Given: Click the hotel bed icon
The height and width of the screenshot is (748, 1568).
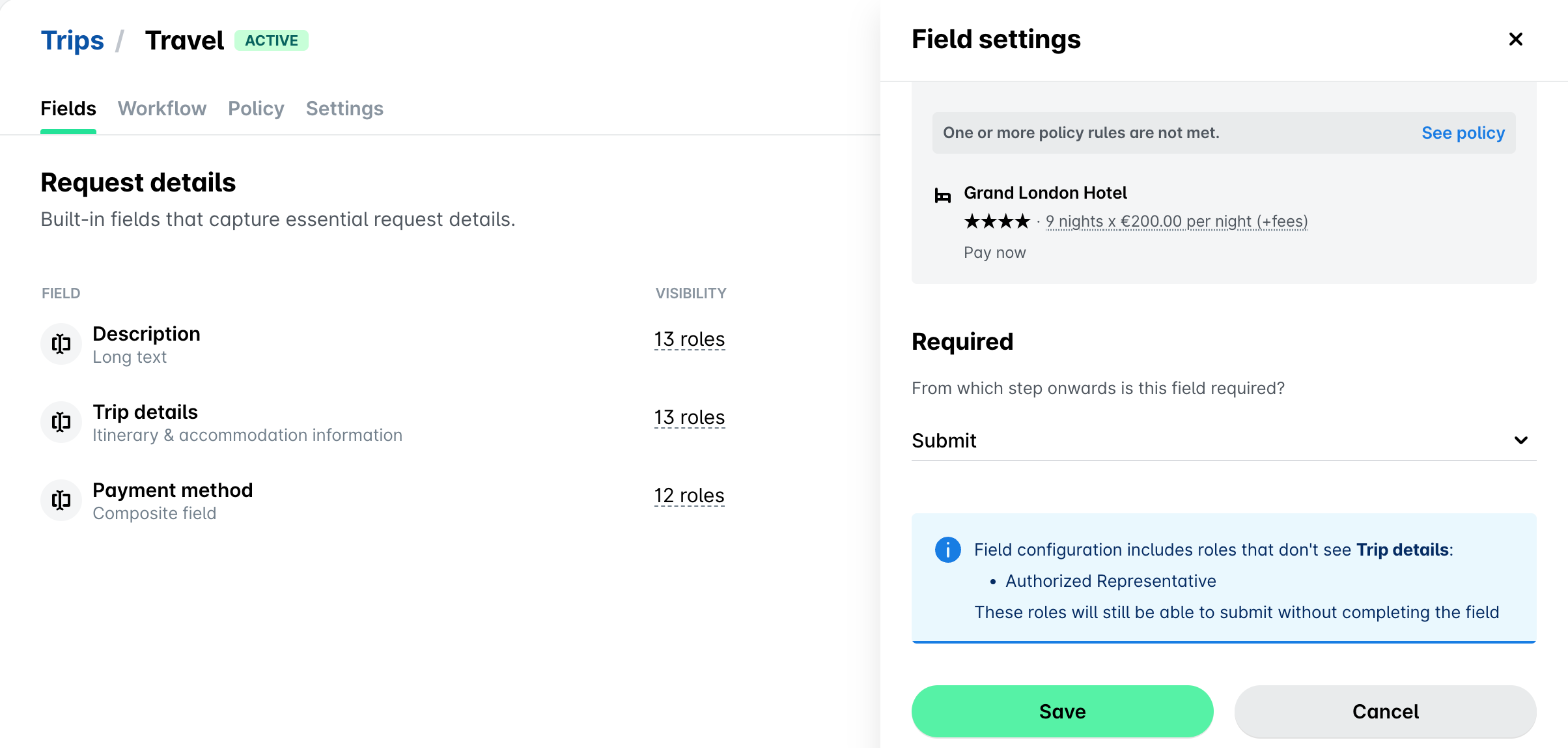Looking at the screenshot, I should [942, 195].
